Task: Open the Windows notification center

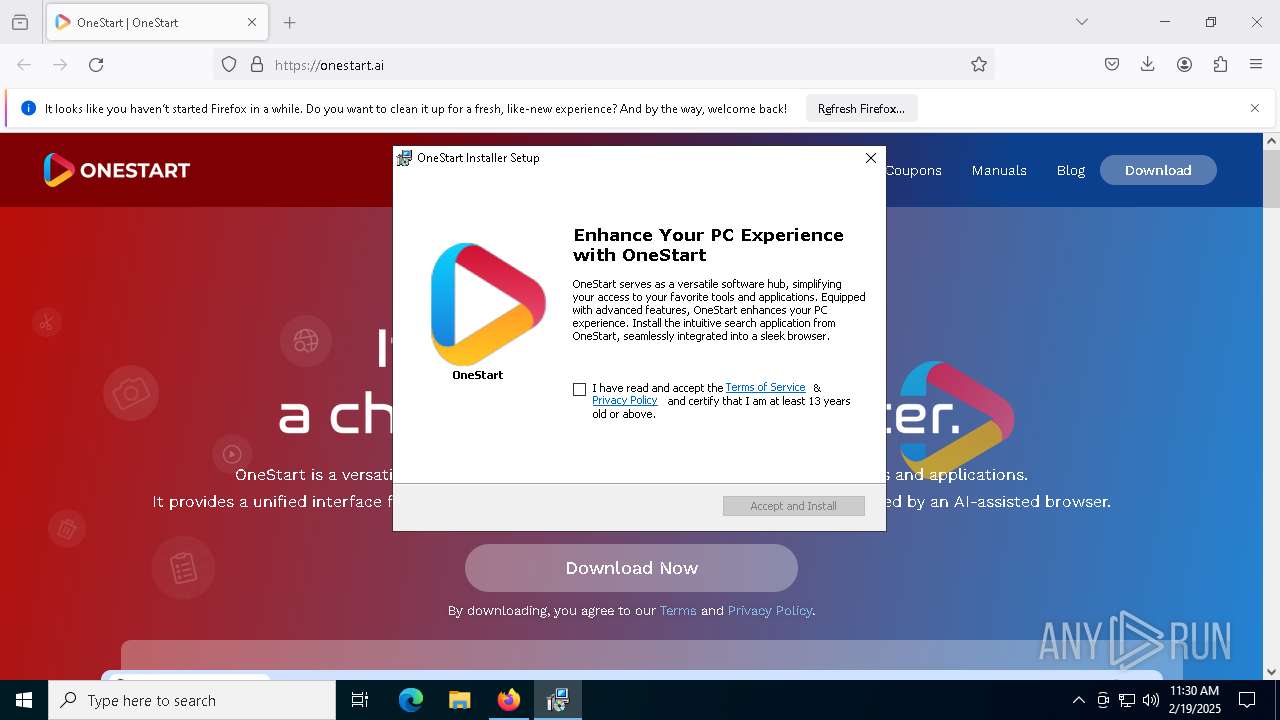Action: (1247, 700)
